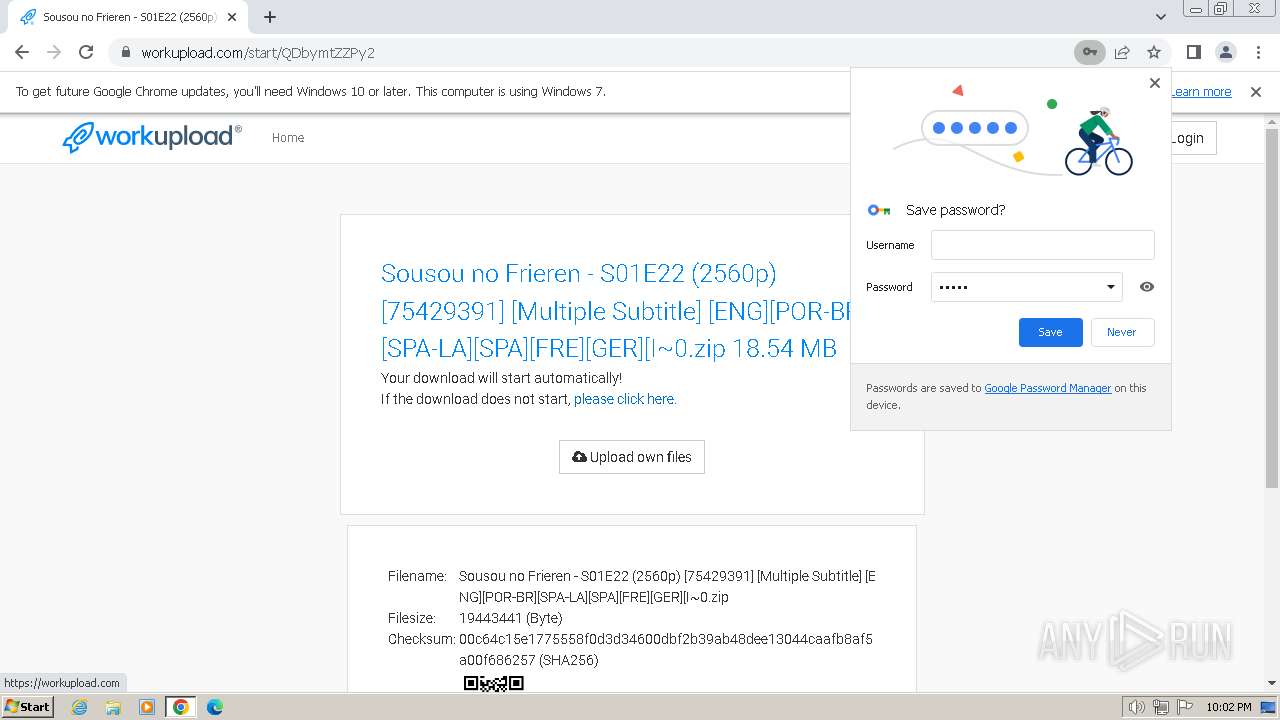Open the tab search chevron
The height and width of the screenshot is (720, 1280).
pos(1160,17)
